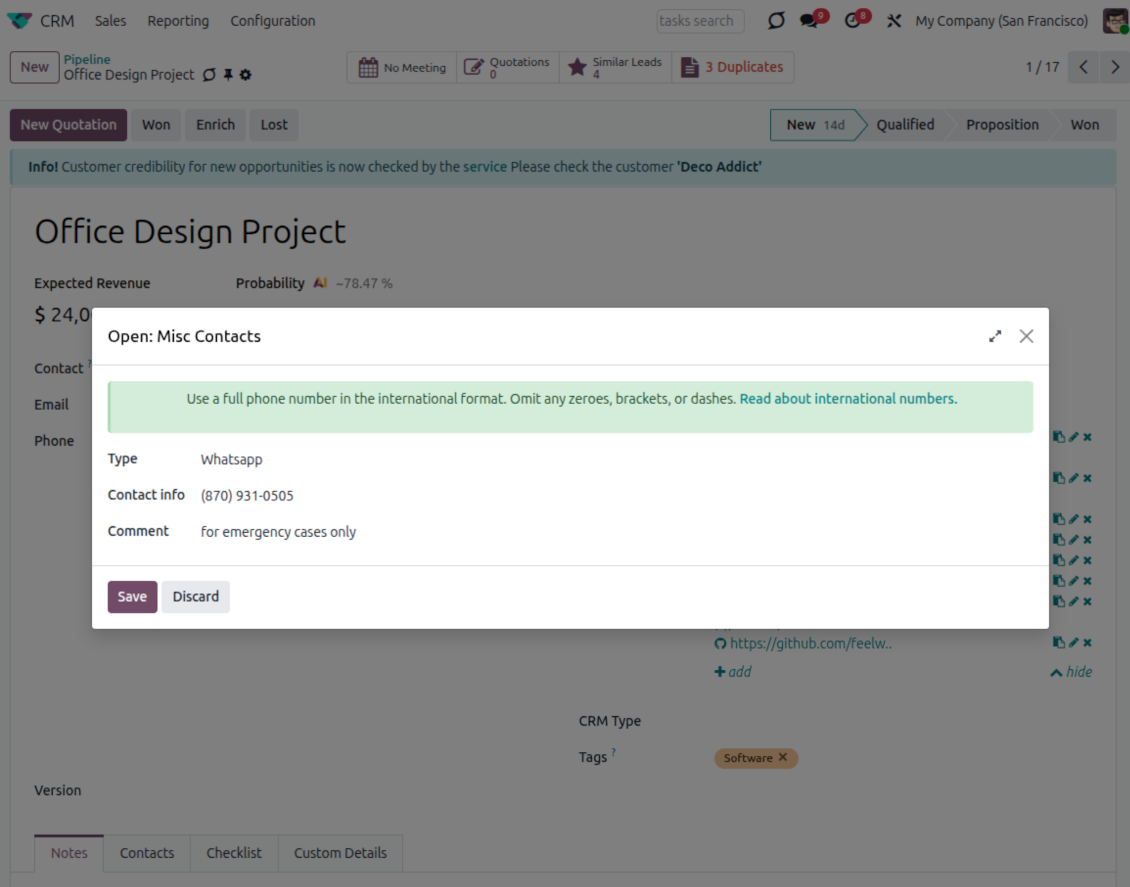Open the My Company (San Francisco) switcher
Screen dimensions: 1130x887
pos(1001,21)
